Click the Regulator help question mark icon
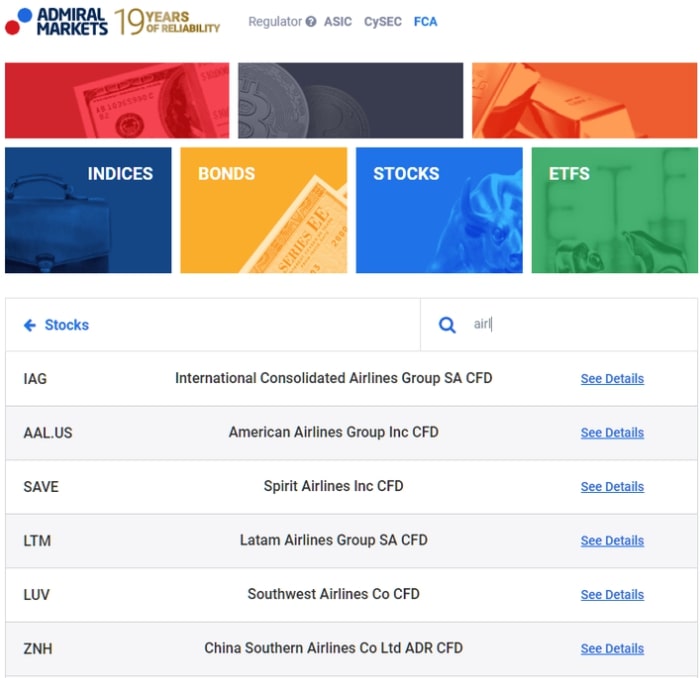Viewport: 700px width, 678px height. coord(311,21)
